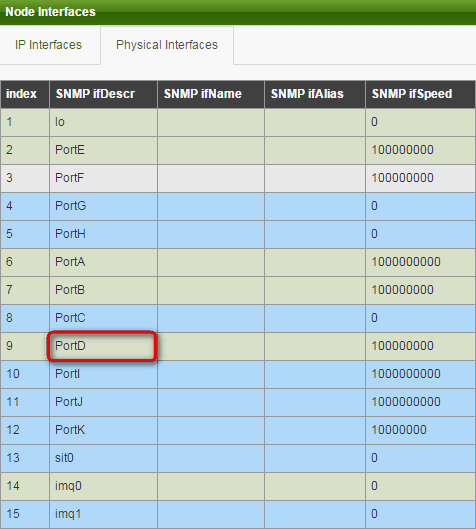This screenshot has width=476, height=529.
Task: Select the PortI interface row
Action: 238,374
